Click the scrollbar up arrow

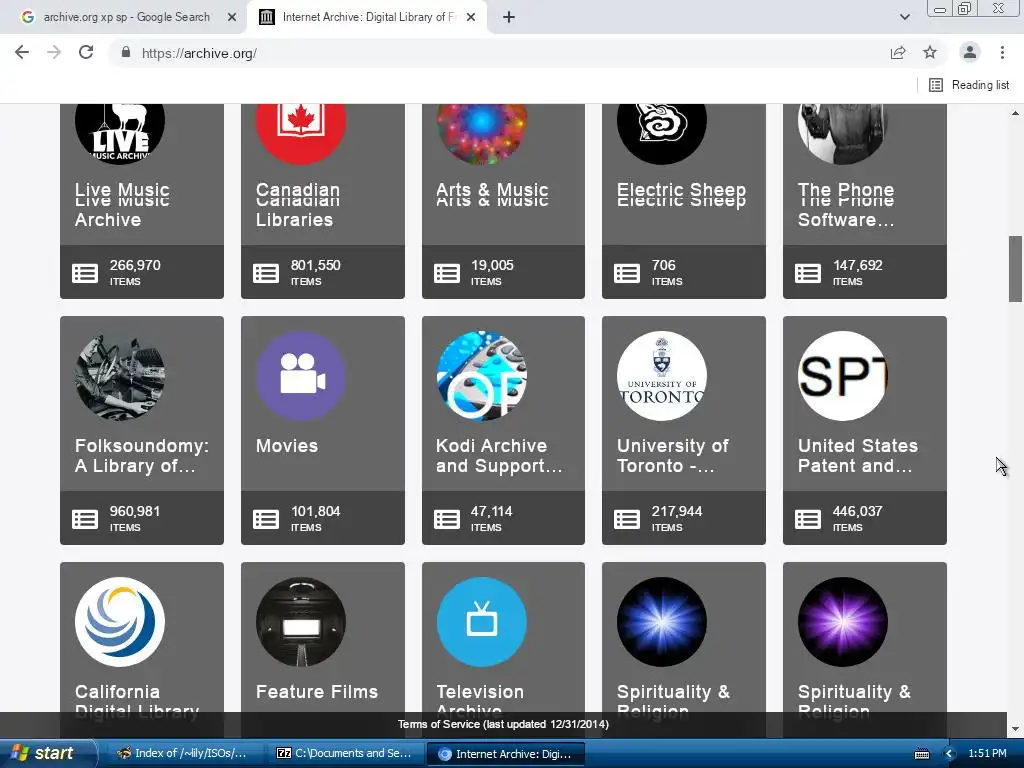coord(1015,112)
